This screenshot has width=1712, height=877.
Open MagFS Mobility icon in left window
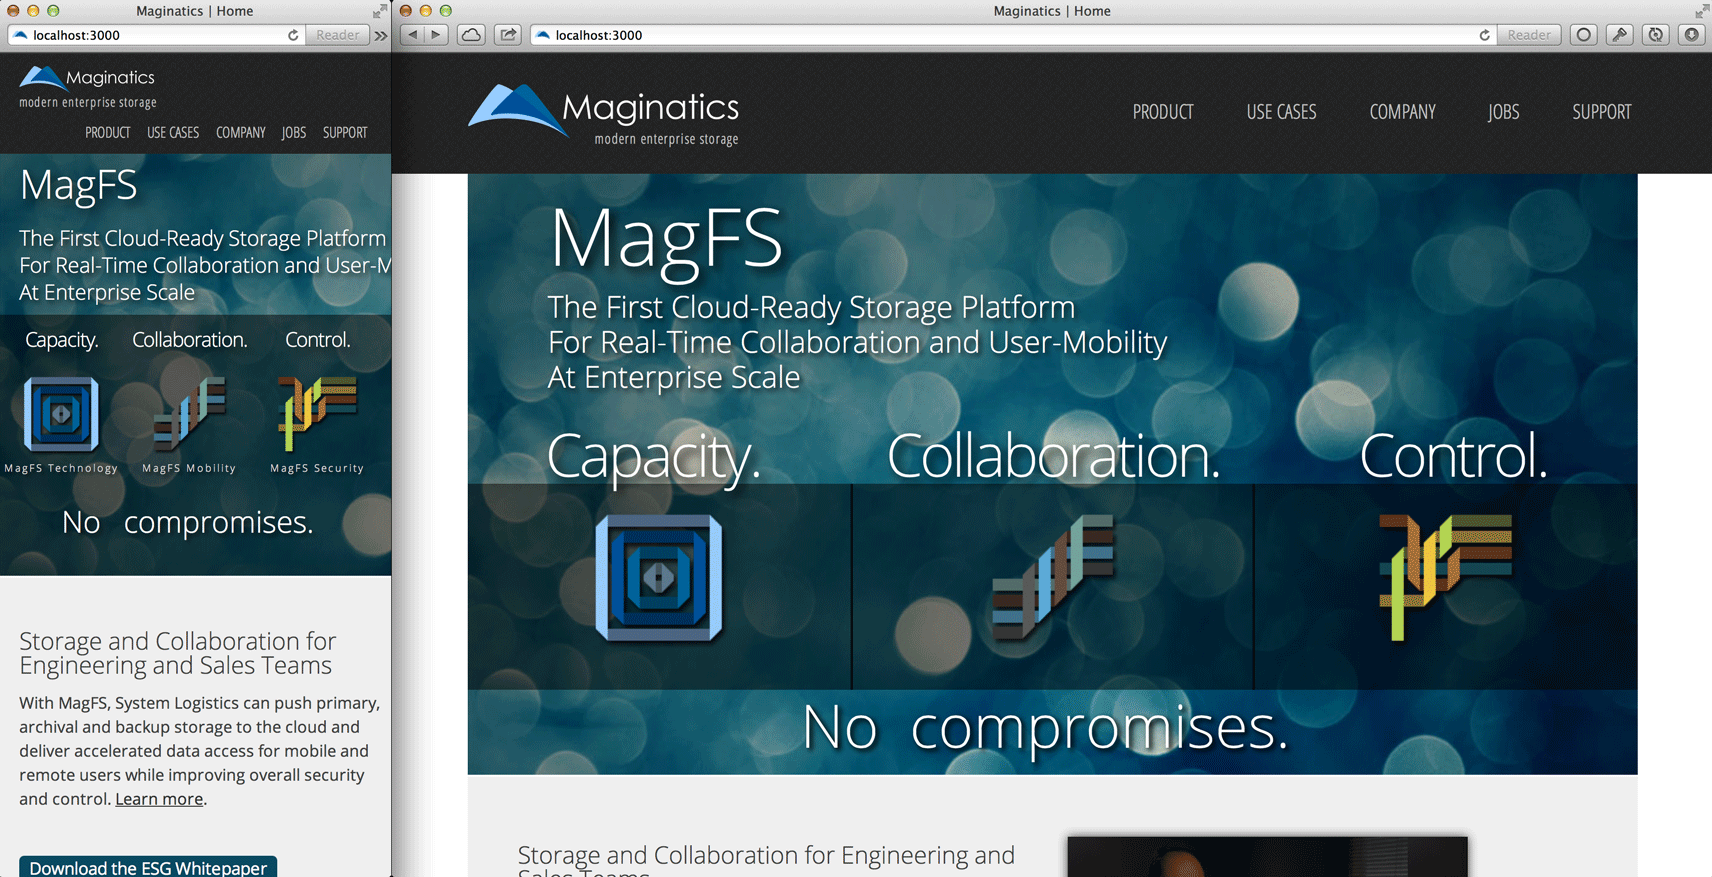pos(189,413)
